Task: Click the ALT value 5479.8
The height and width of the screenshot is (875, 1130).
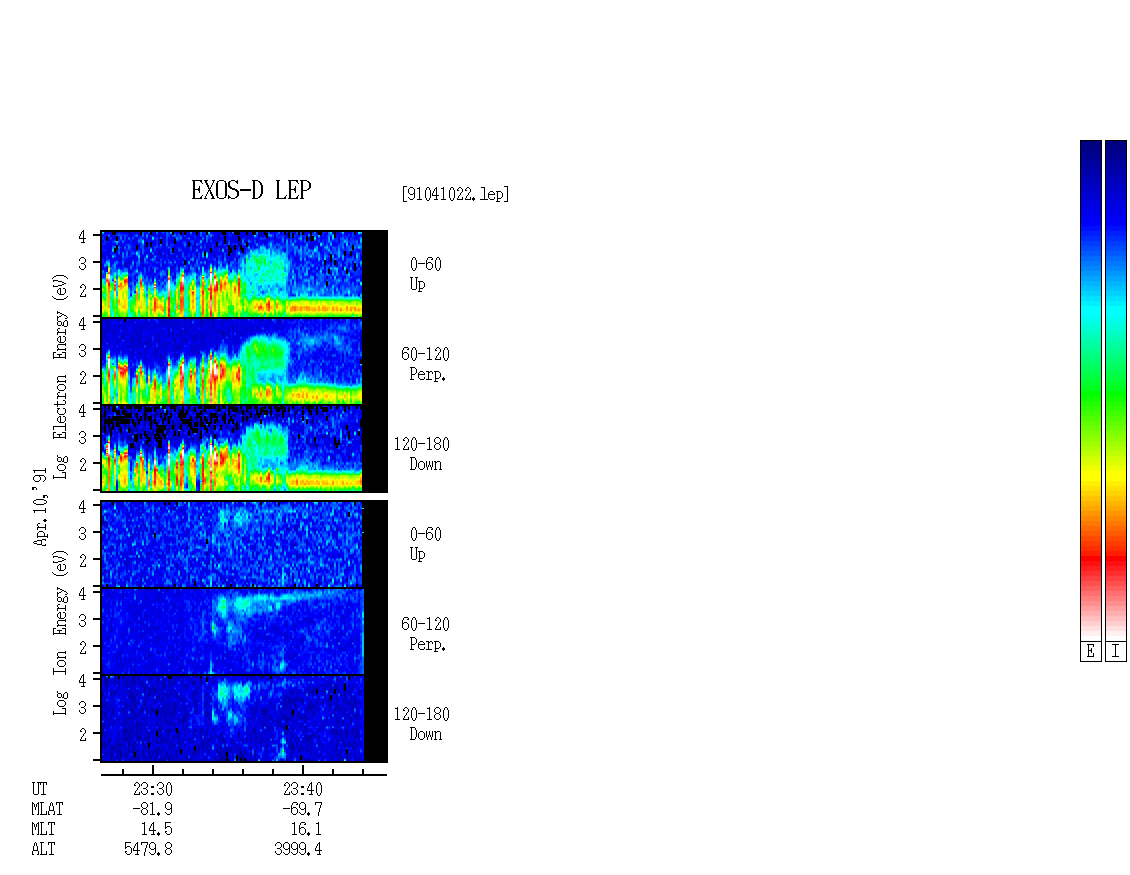Action: 148,849
